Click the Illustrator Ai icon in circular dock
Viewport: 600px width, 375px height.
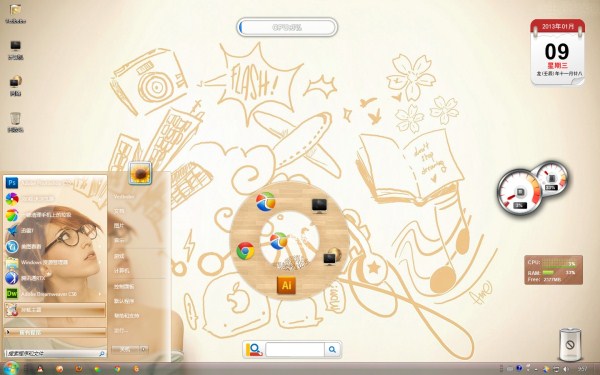click(286, 285)
